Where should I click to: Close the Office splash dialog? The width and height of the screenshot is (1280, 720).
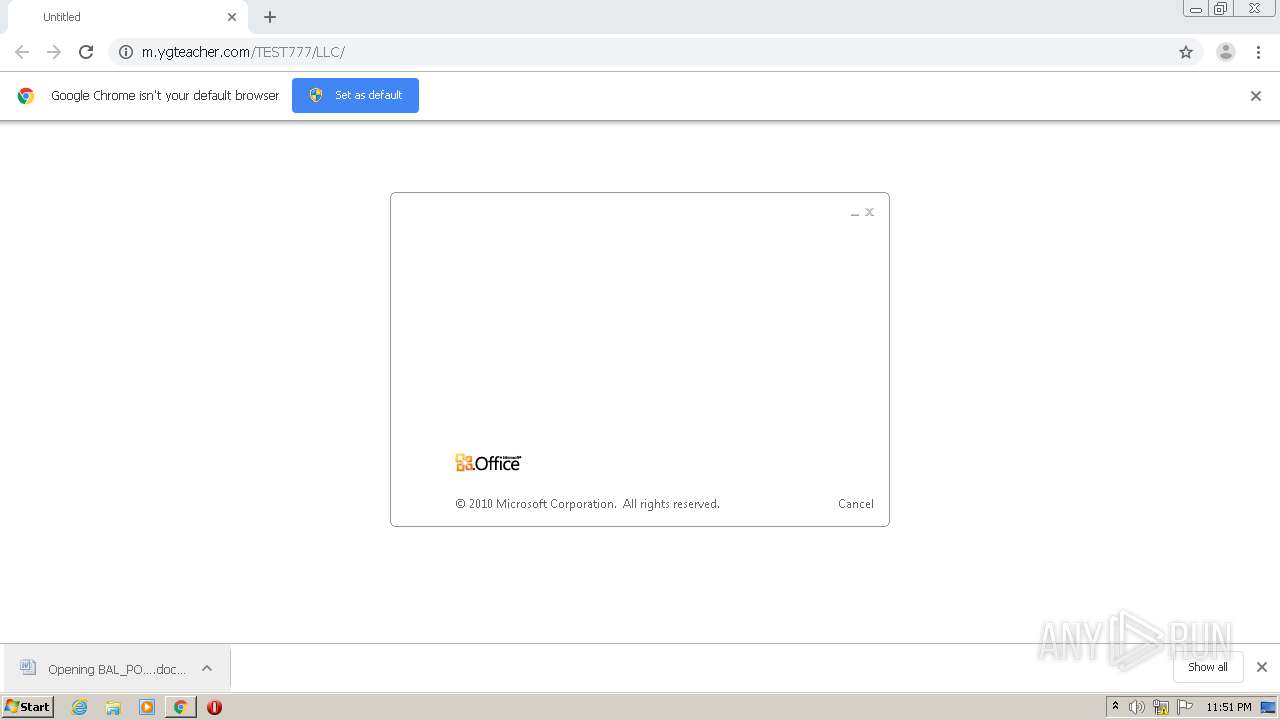(x=870, y=212)
